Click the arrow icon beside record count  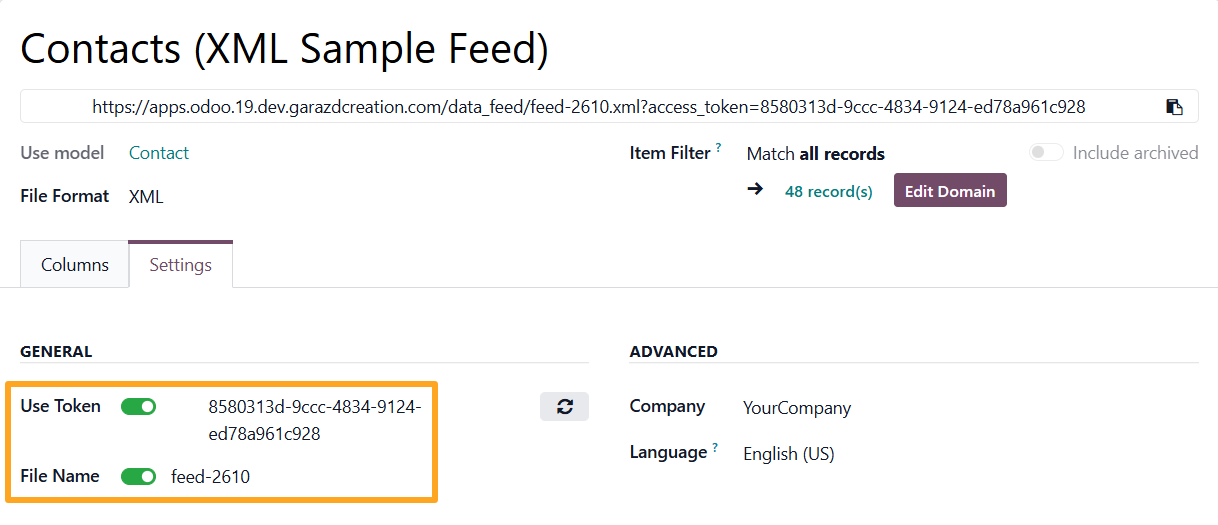point(755,189)
